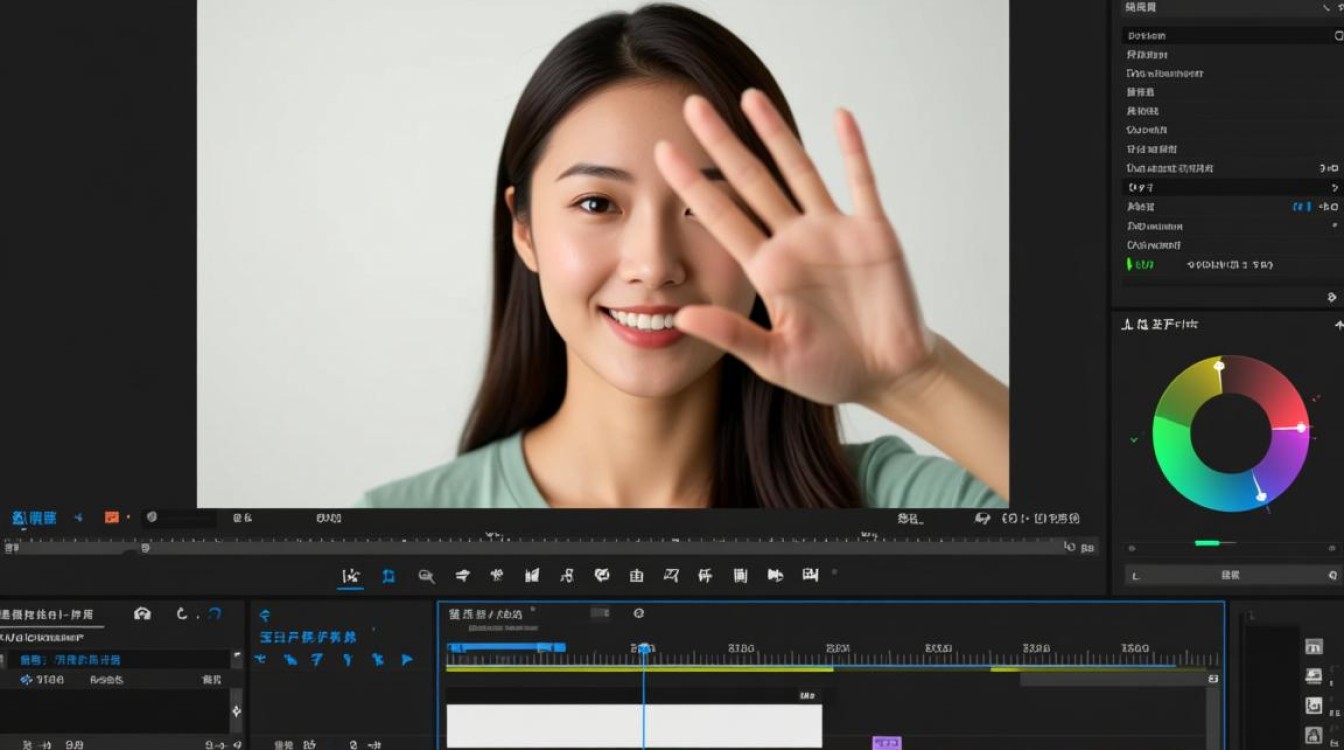Collapse the color wheel panel using its header arrow
This screenshot has height=750, width=1344.
[1338, 325]
